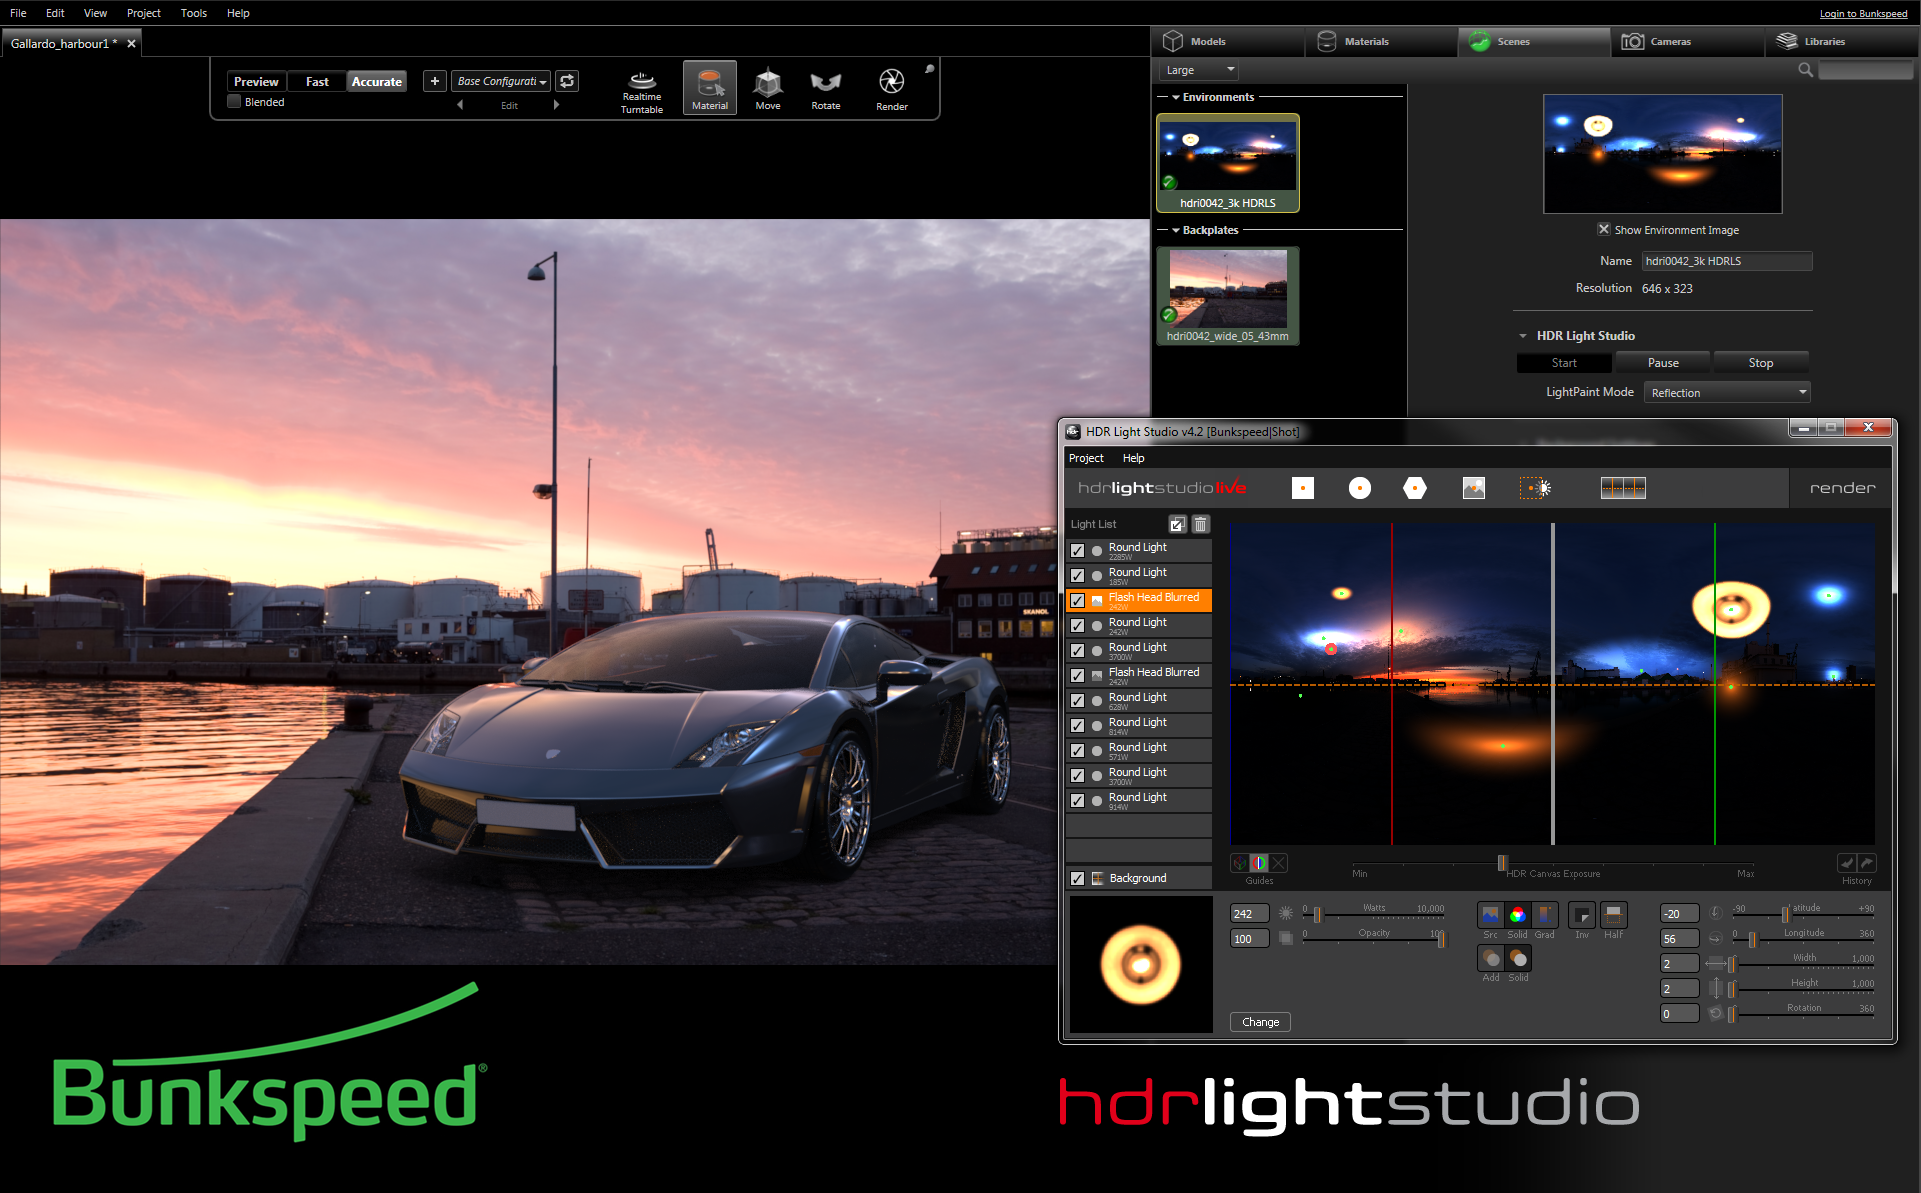Switch to the Materials tab
This screenshot has width=1921, height=1193.
[x=1366, y=41]
